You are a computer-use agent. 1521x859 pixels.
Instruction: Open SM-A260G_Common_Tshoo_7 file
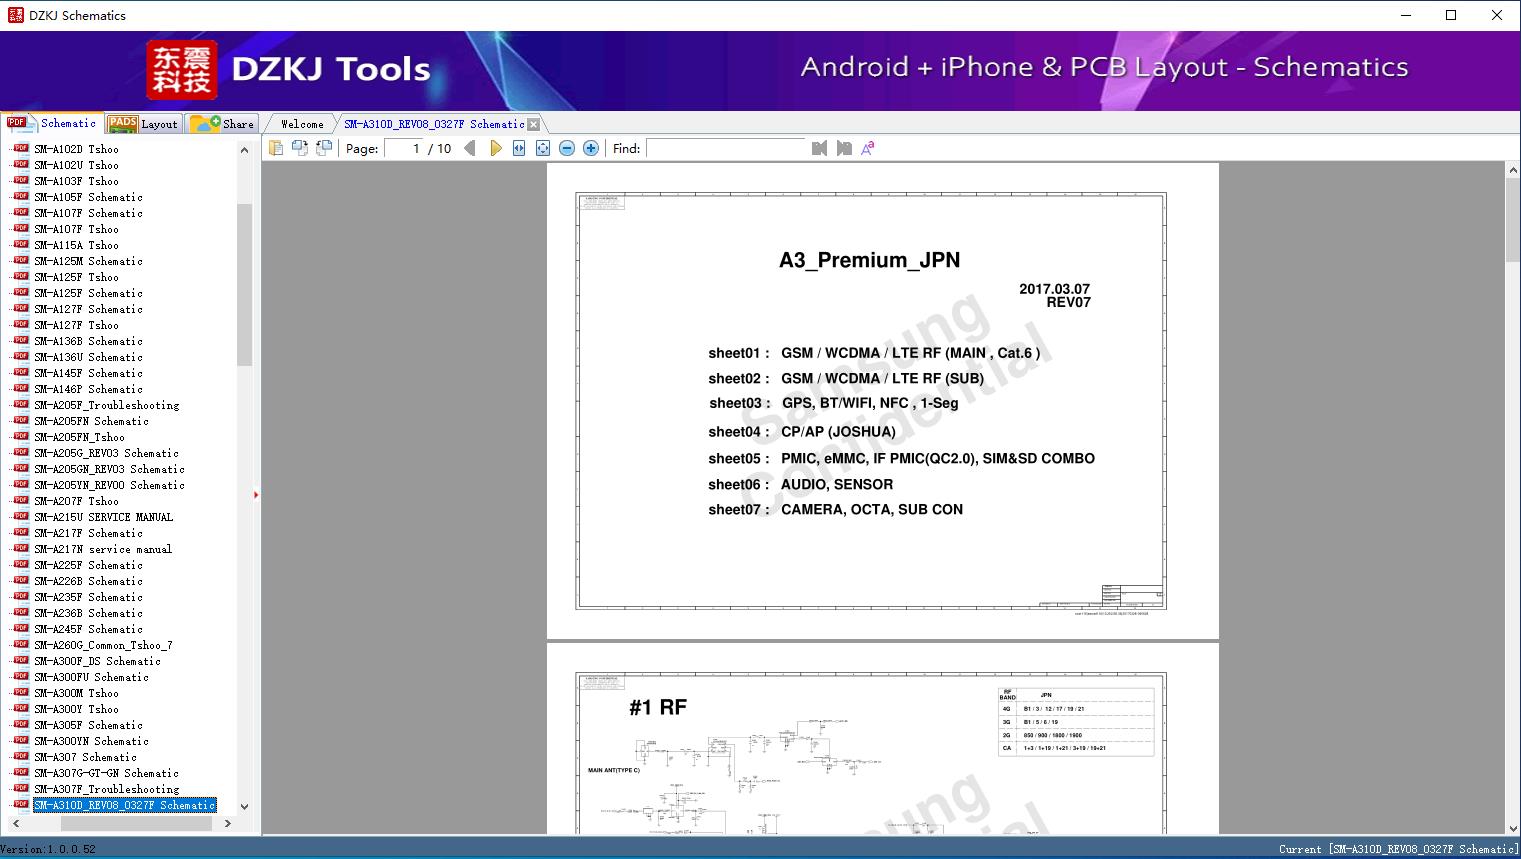tap(104, 645)
